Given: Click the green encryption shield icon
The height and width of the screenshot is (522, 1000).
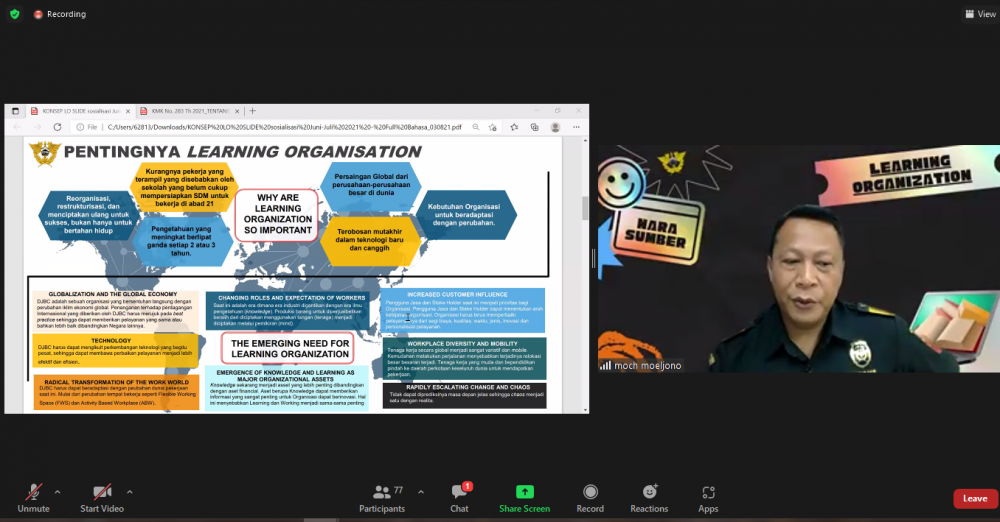Looking at the screenshot, I should pos(14,14).
